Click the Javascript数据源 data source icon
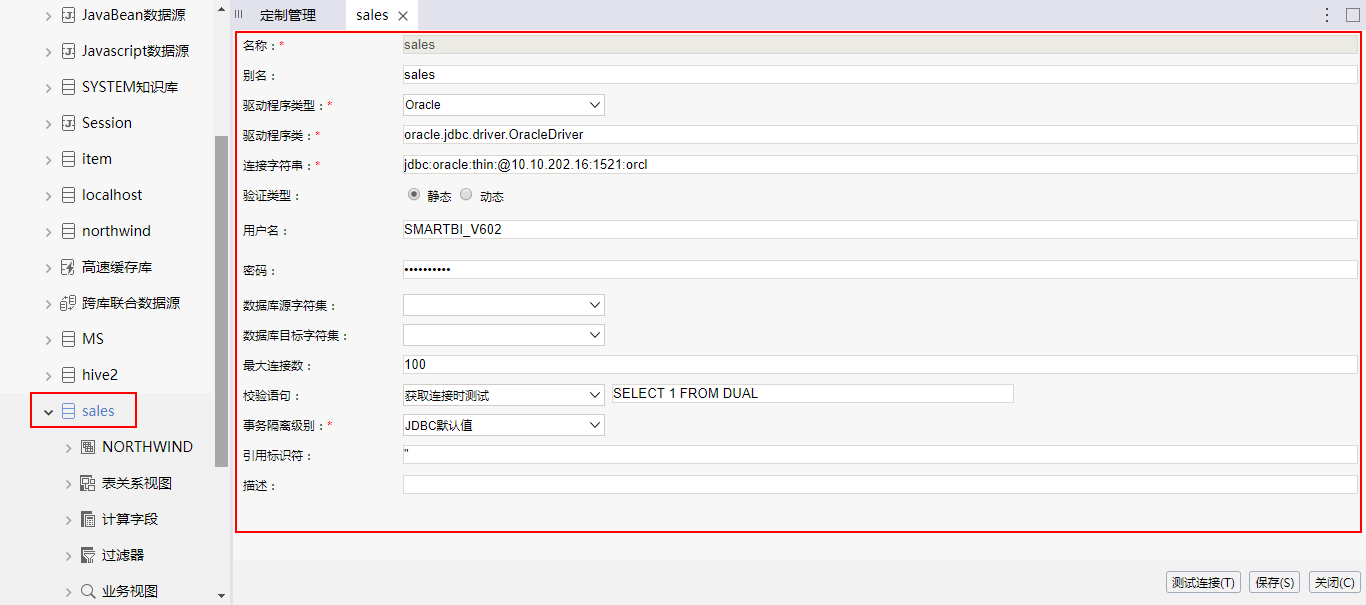 (68, 51)
